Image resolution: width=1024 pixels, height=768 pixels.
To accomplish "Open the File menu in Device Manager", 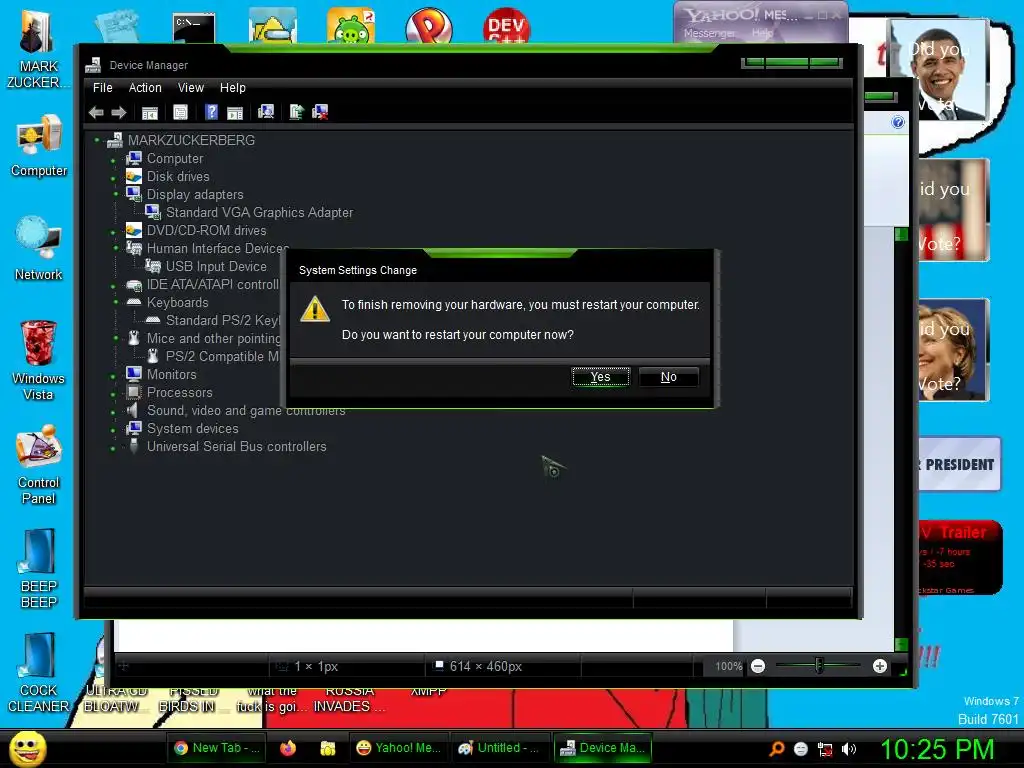I will [x=103, y=88].
